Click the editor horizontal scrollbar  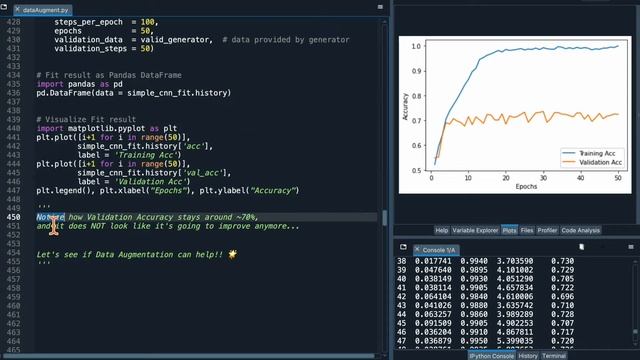click(x=190, y=356)
